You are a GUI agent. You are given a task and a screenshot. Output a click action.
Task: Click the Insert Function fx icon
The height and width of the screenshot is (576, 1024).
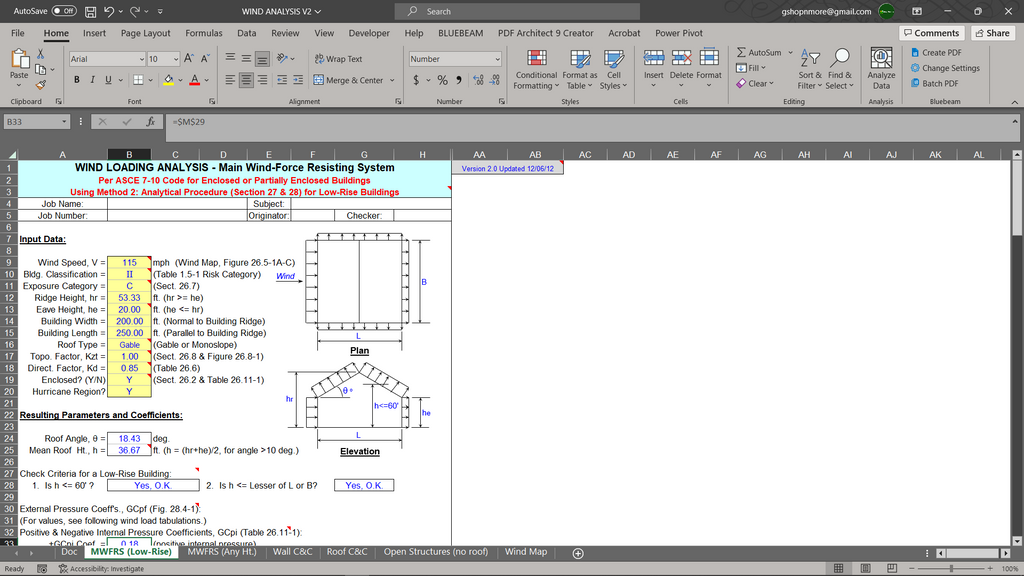[x=150, y=121]
